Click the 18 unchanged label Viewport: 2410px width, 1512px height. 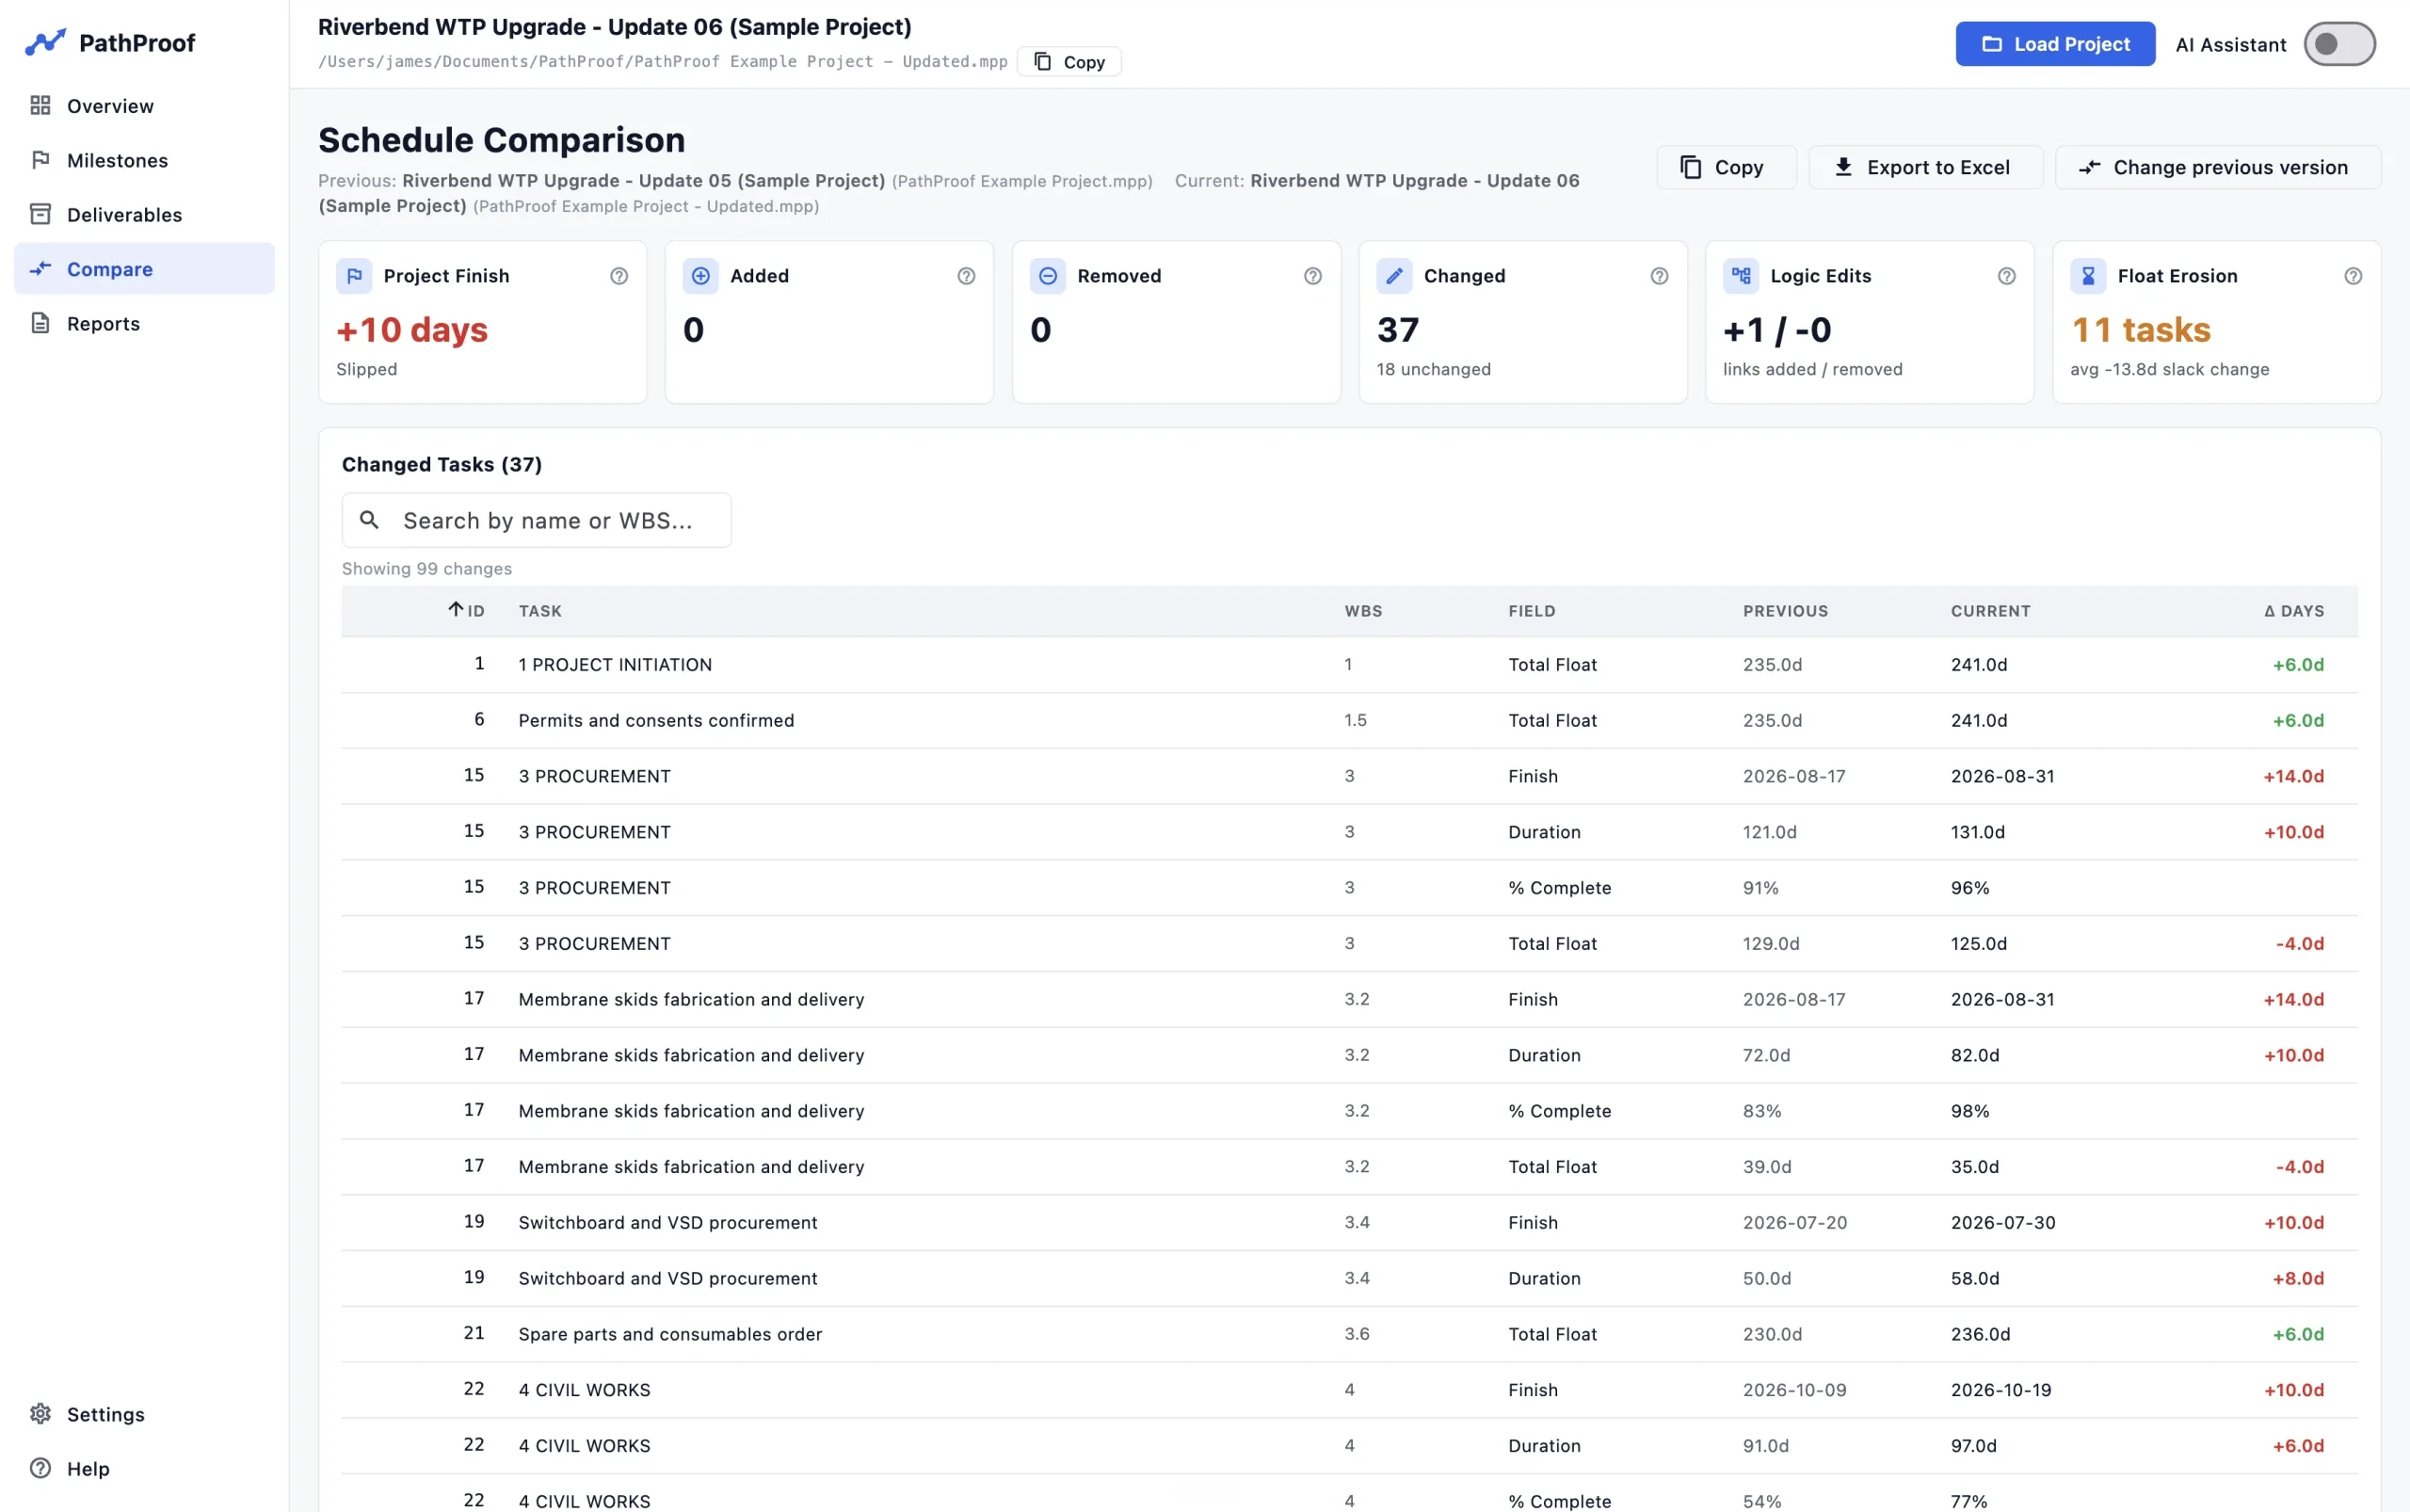pyautogui.click(x=1433, y=369)
